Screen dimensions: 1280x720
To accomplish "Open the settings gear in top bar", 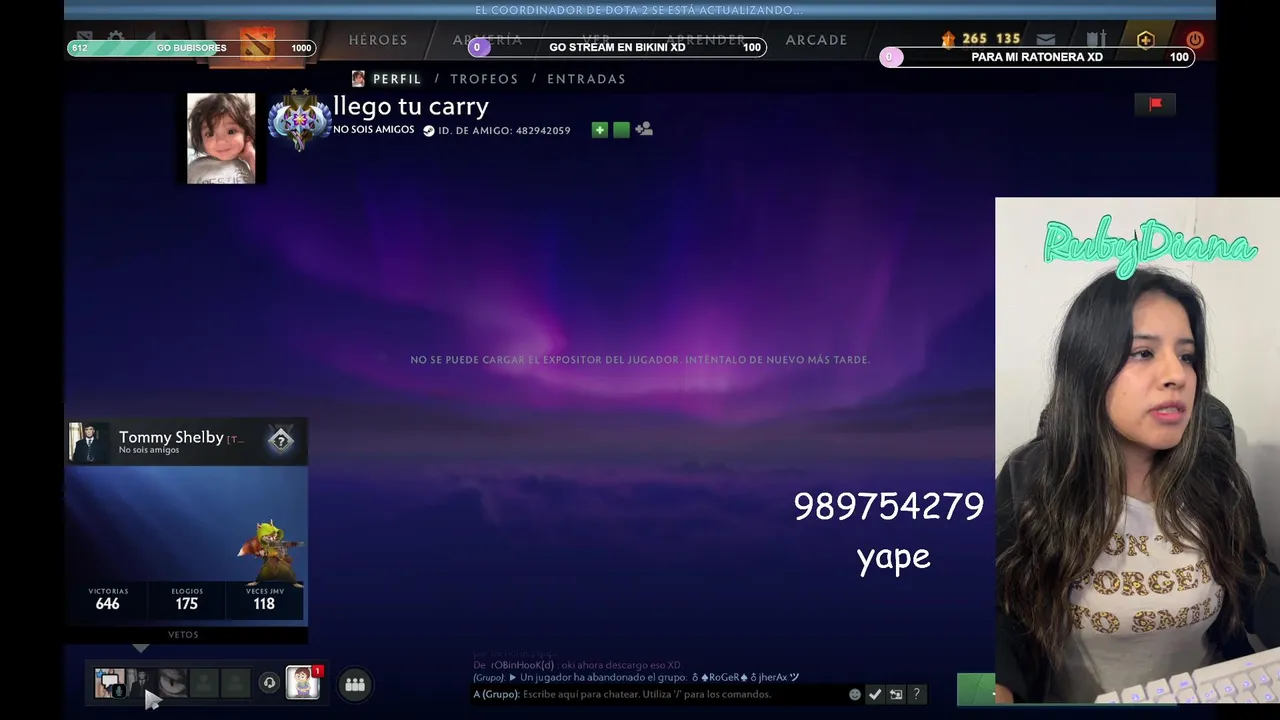I will point(116,38).
